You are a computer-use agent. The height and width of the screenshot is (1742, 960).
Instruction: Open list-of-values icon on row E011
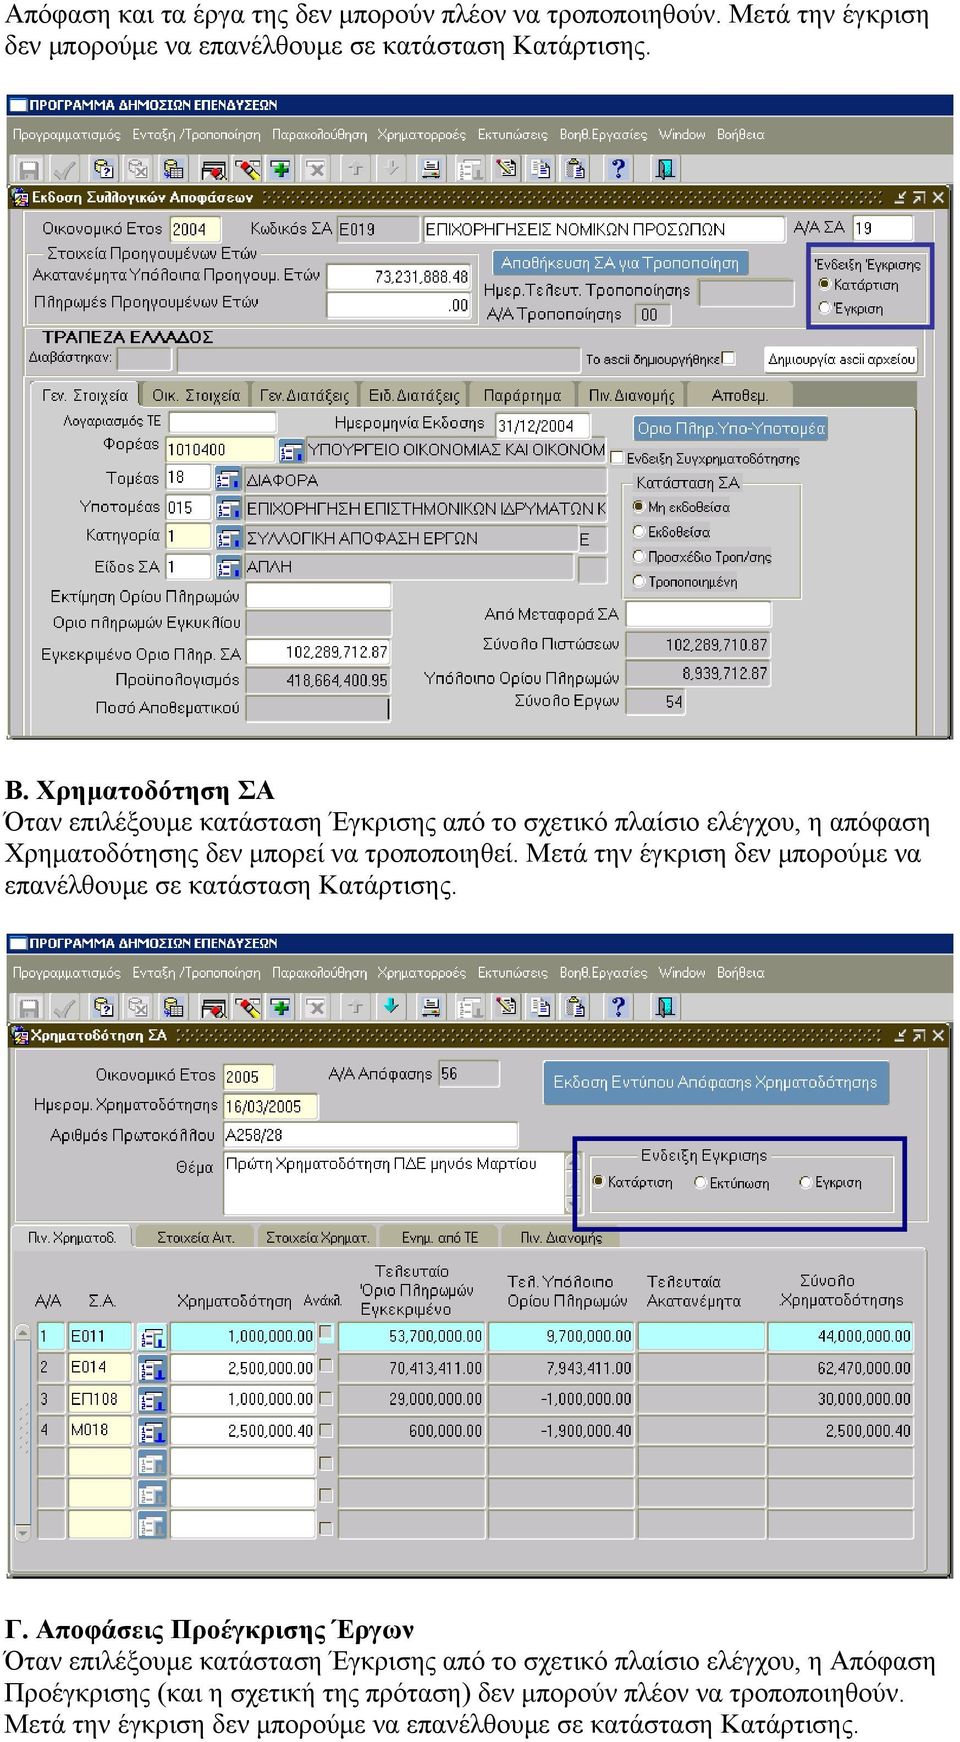(x=152, y=1337)
